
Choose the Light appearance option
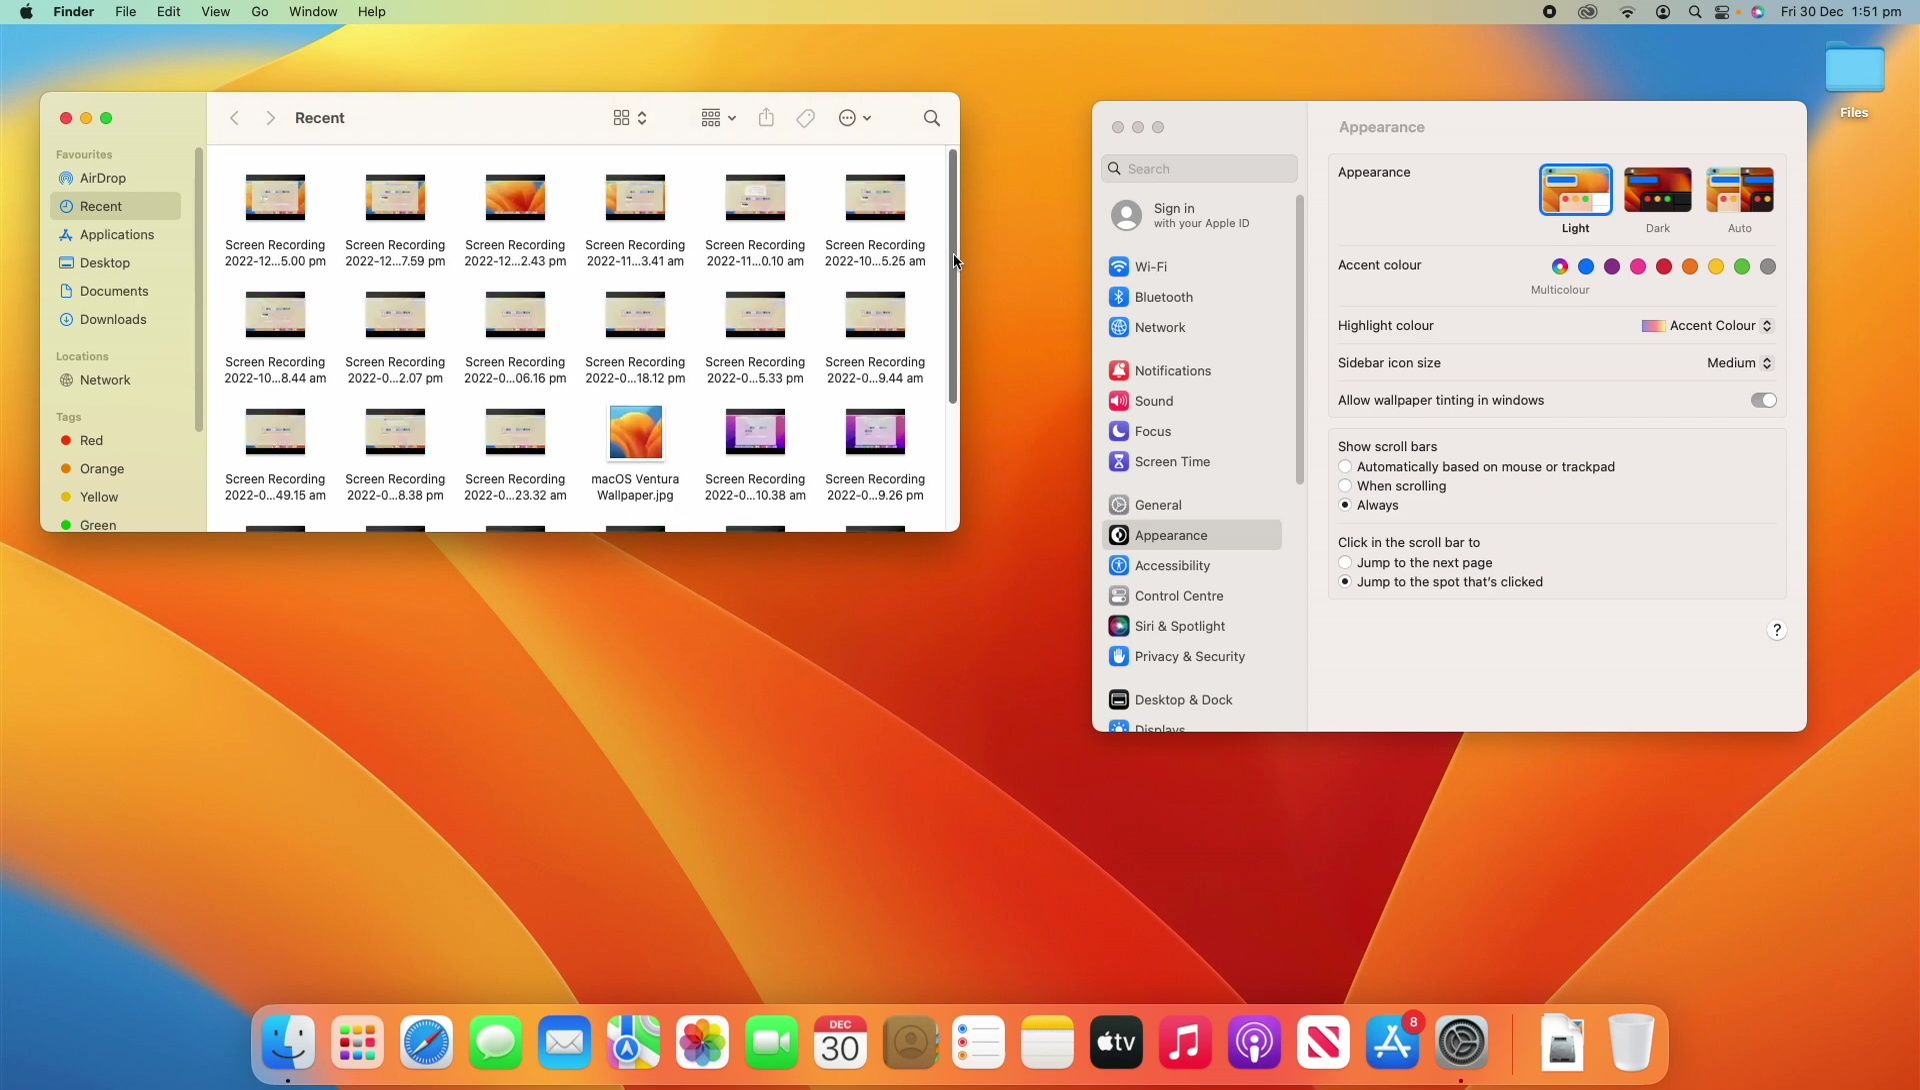point(1575,190)
